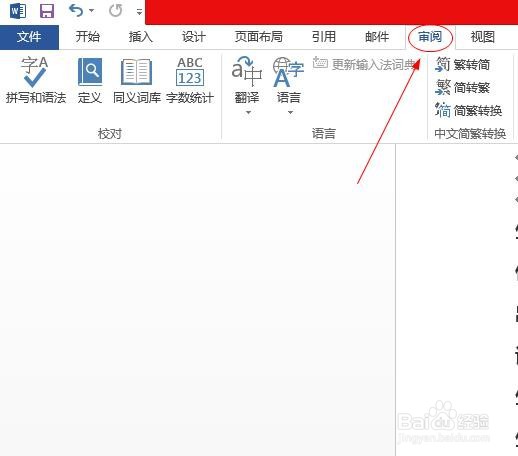Switch to the 开始 tab
This screenshot has width=518, height=456.
[x=88, y=37]
